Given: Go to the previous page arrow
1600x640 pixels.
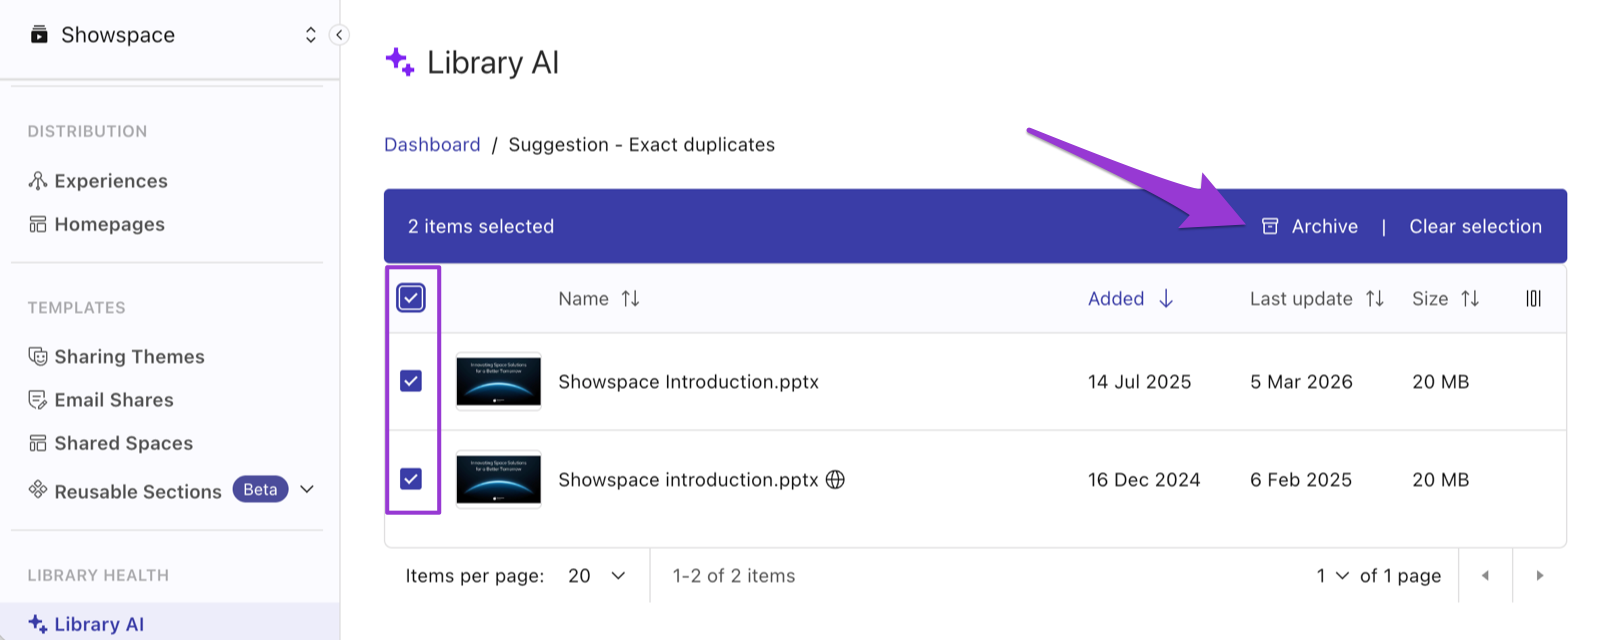Looking at the screenshot, I should click(1485, 575).
